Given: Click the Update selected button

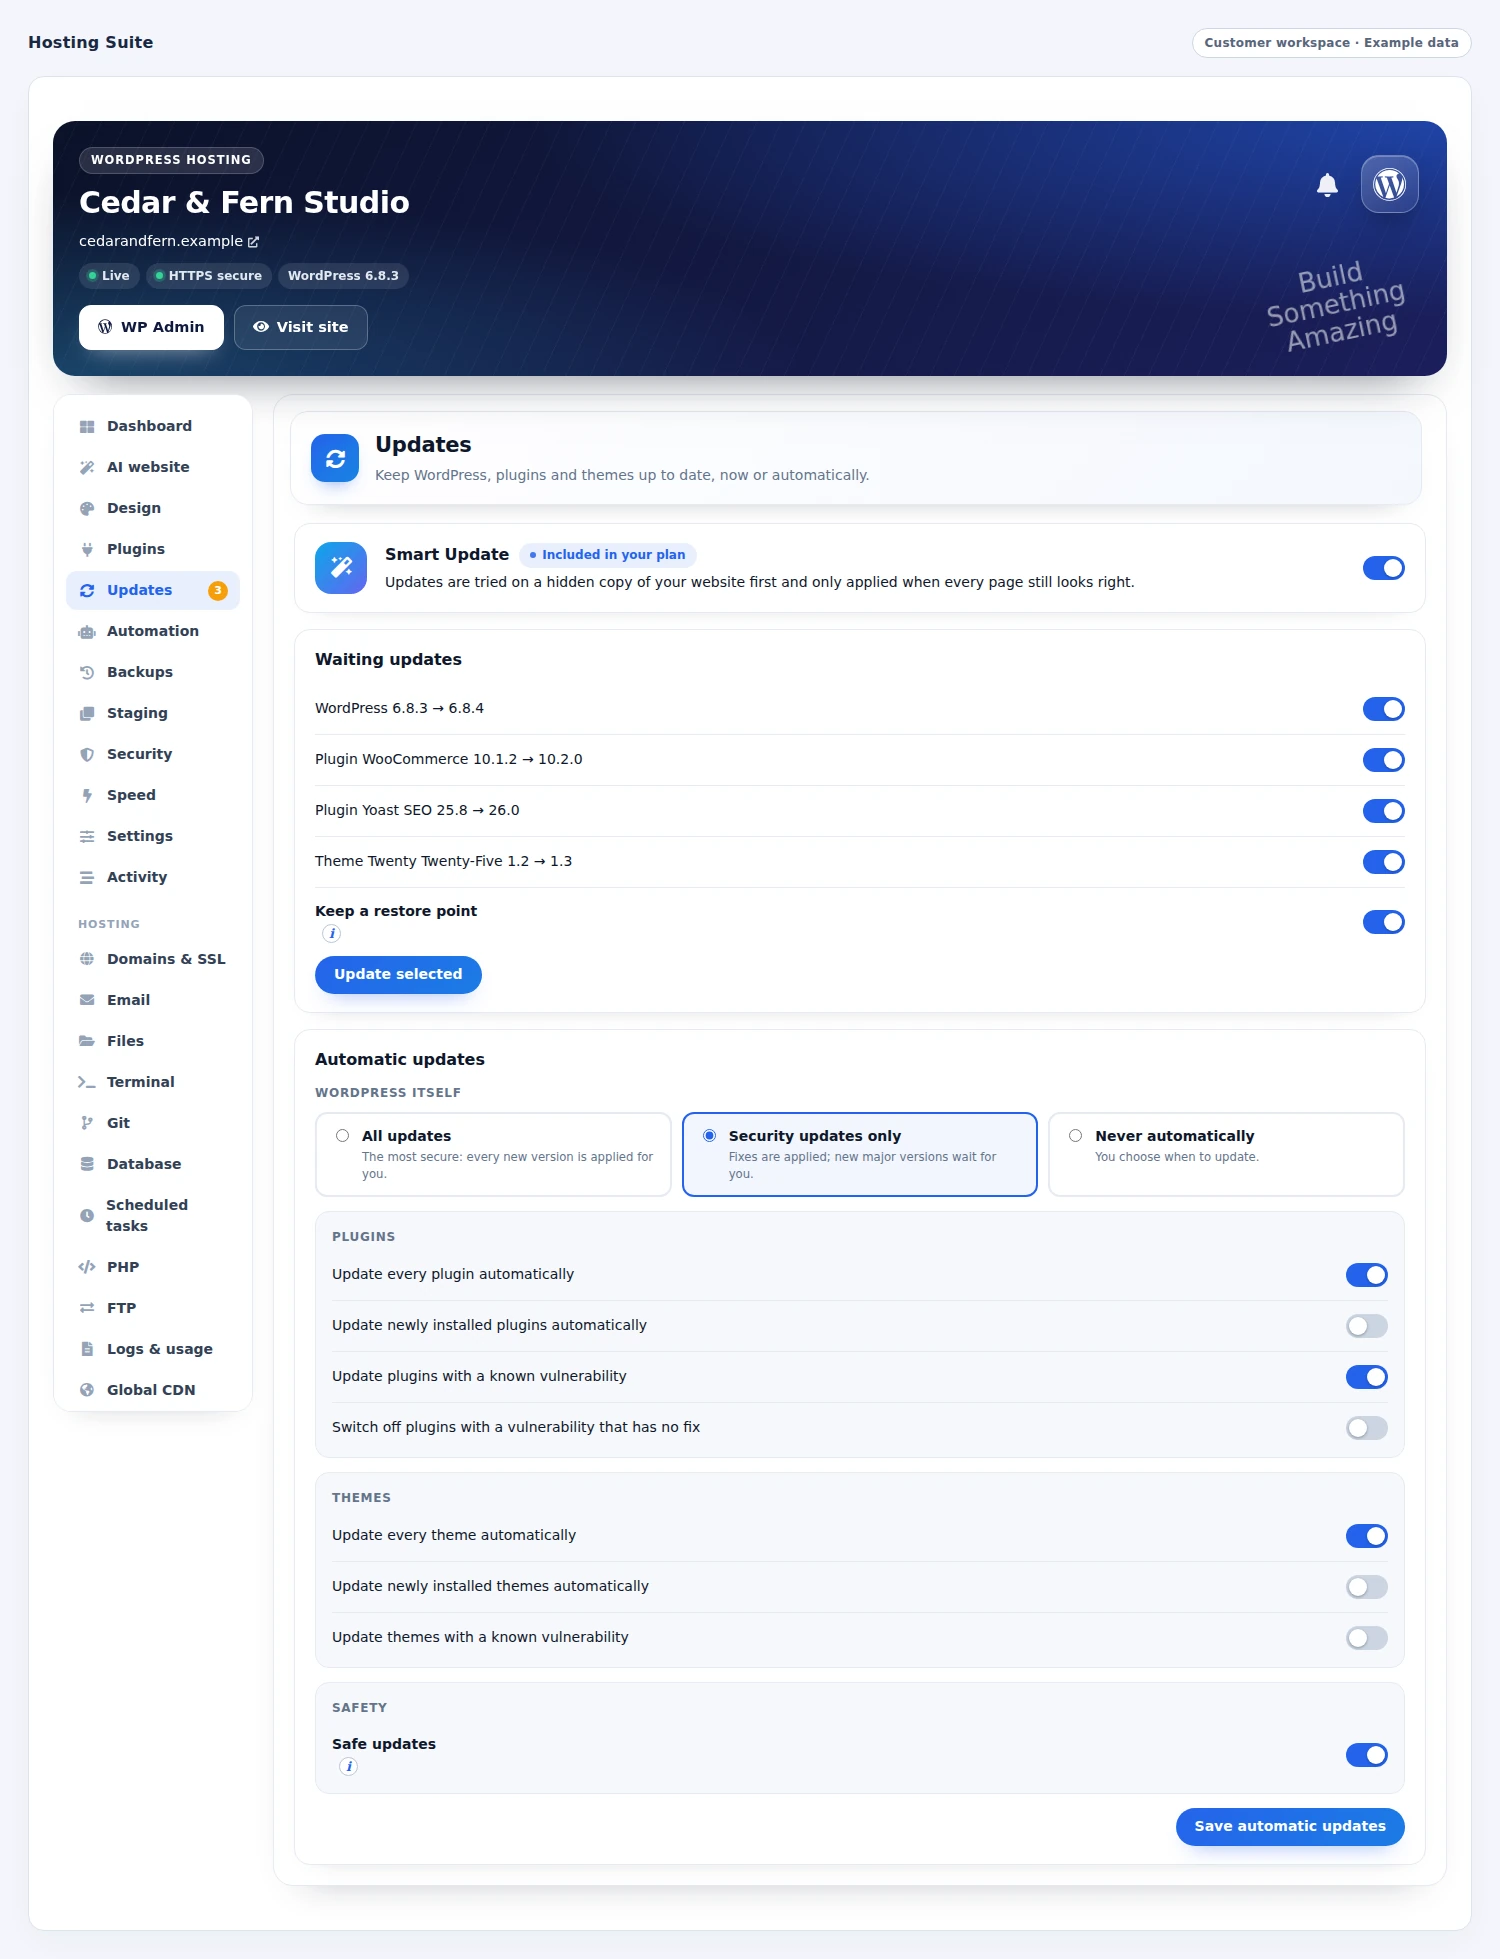Looking at the screenshot, I should pyautogui.click(x=398, y=975).
